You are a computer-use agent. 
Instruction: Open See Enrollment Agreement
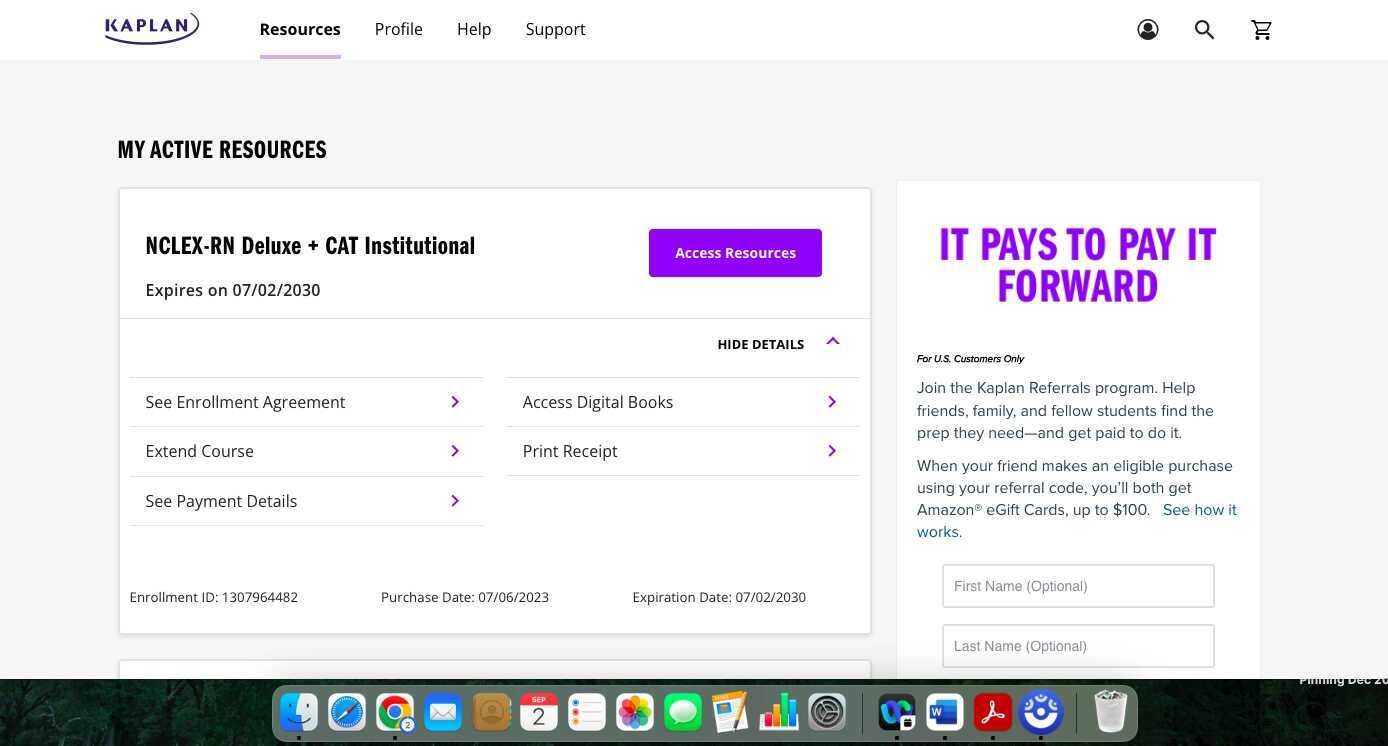point(245,401)
